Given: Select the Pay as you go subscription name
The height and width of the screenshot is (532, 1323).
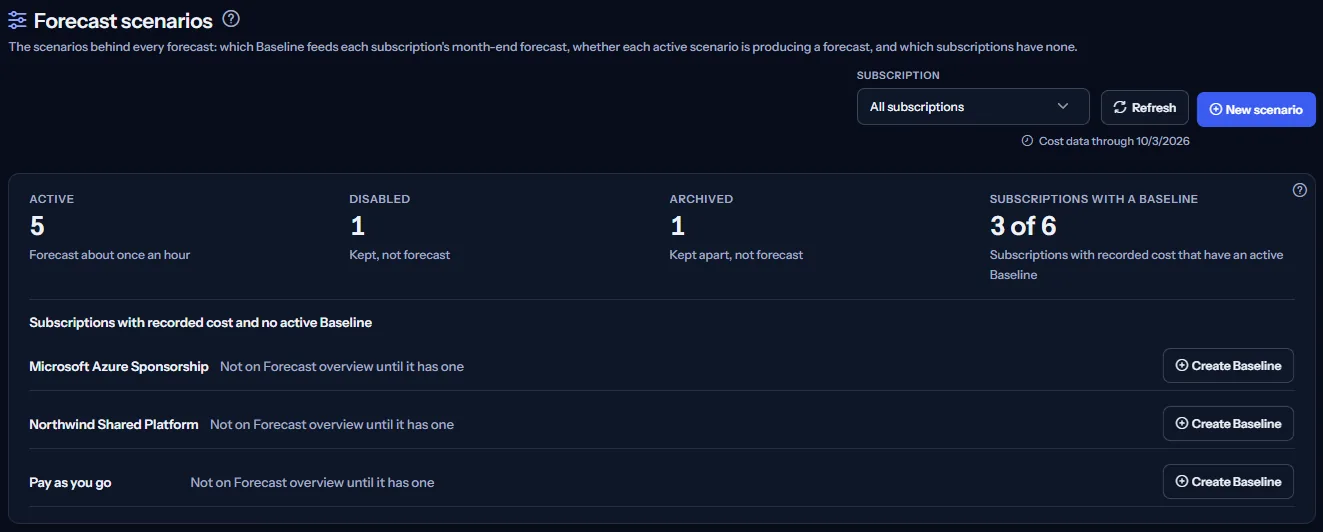Looking at the screenshot, I should click(x=70, y=483).
